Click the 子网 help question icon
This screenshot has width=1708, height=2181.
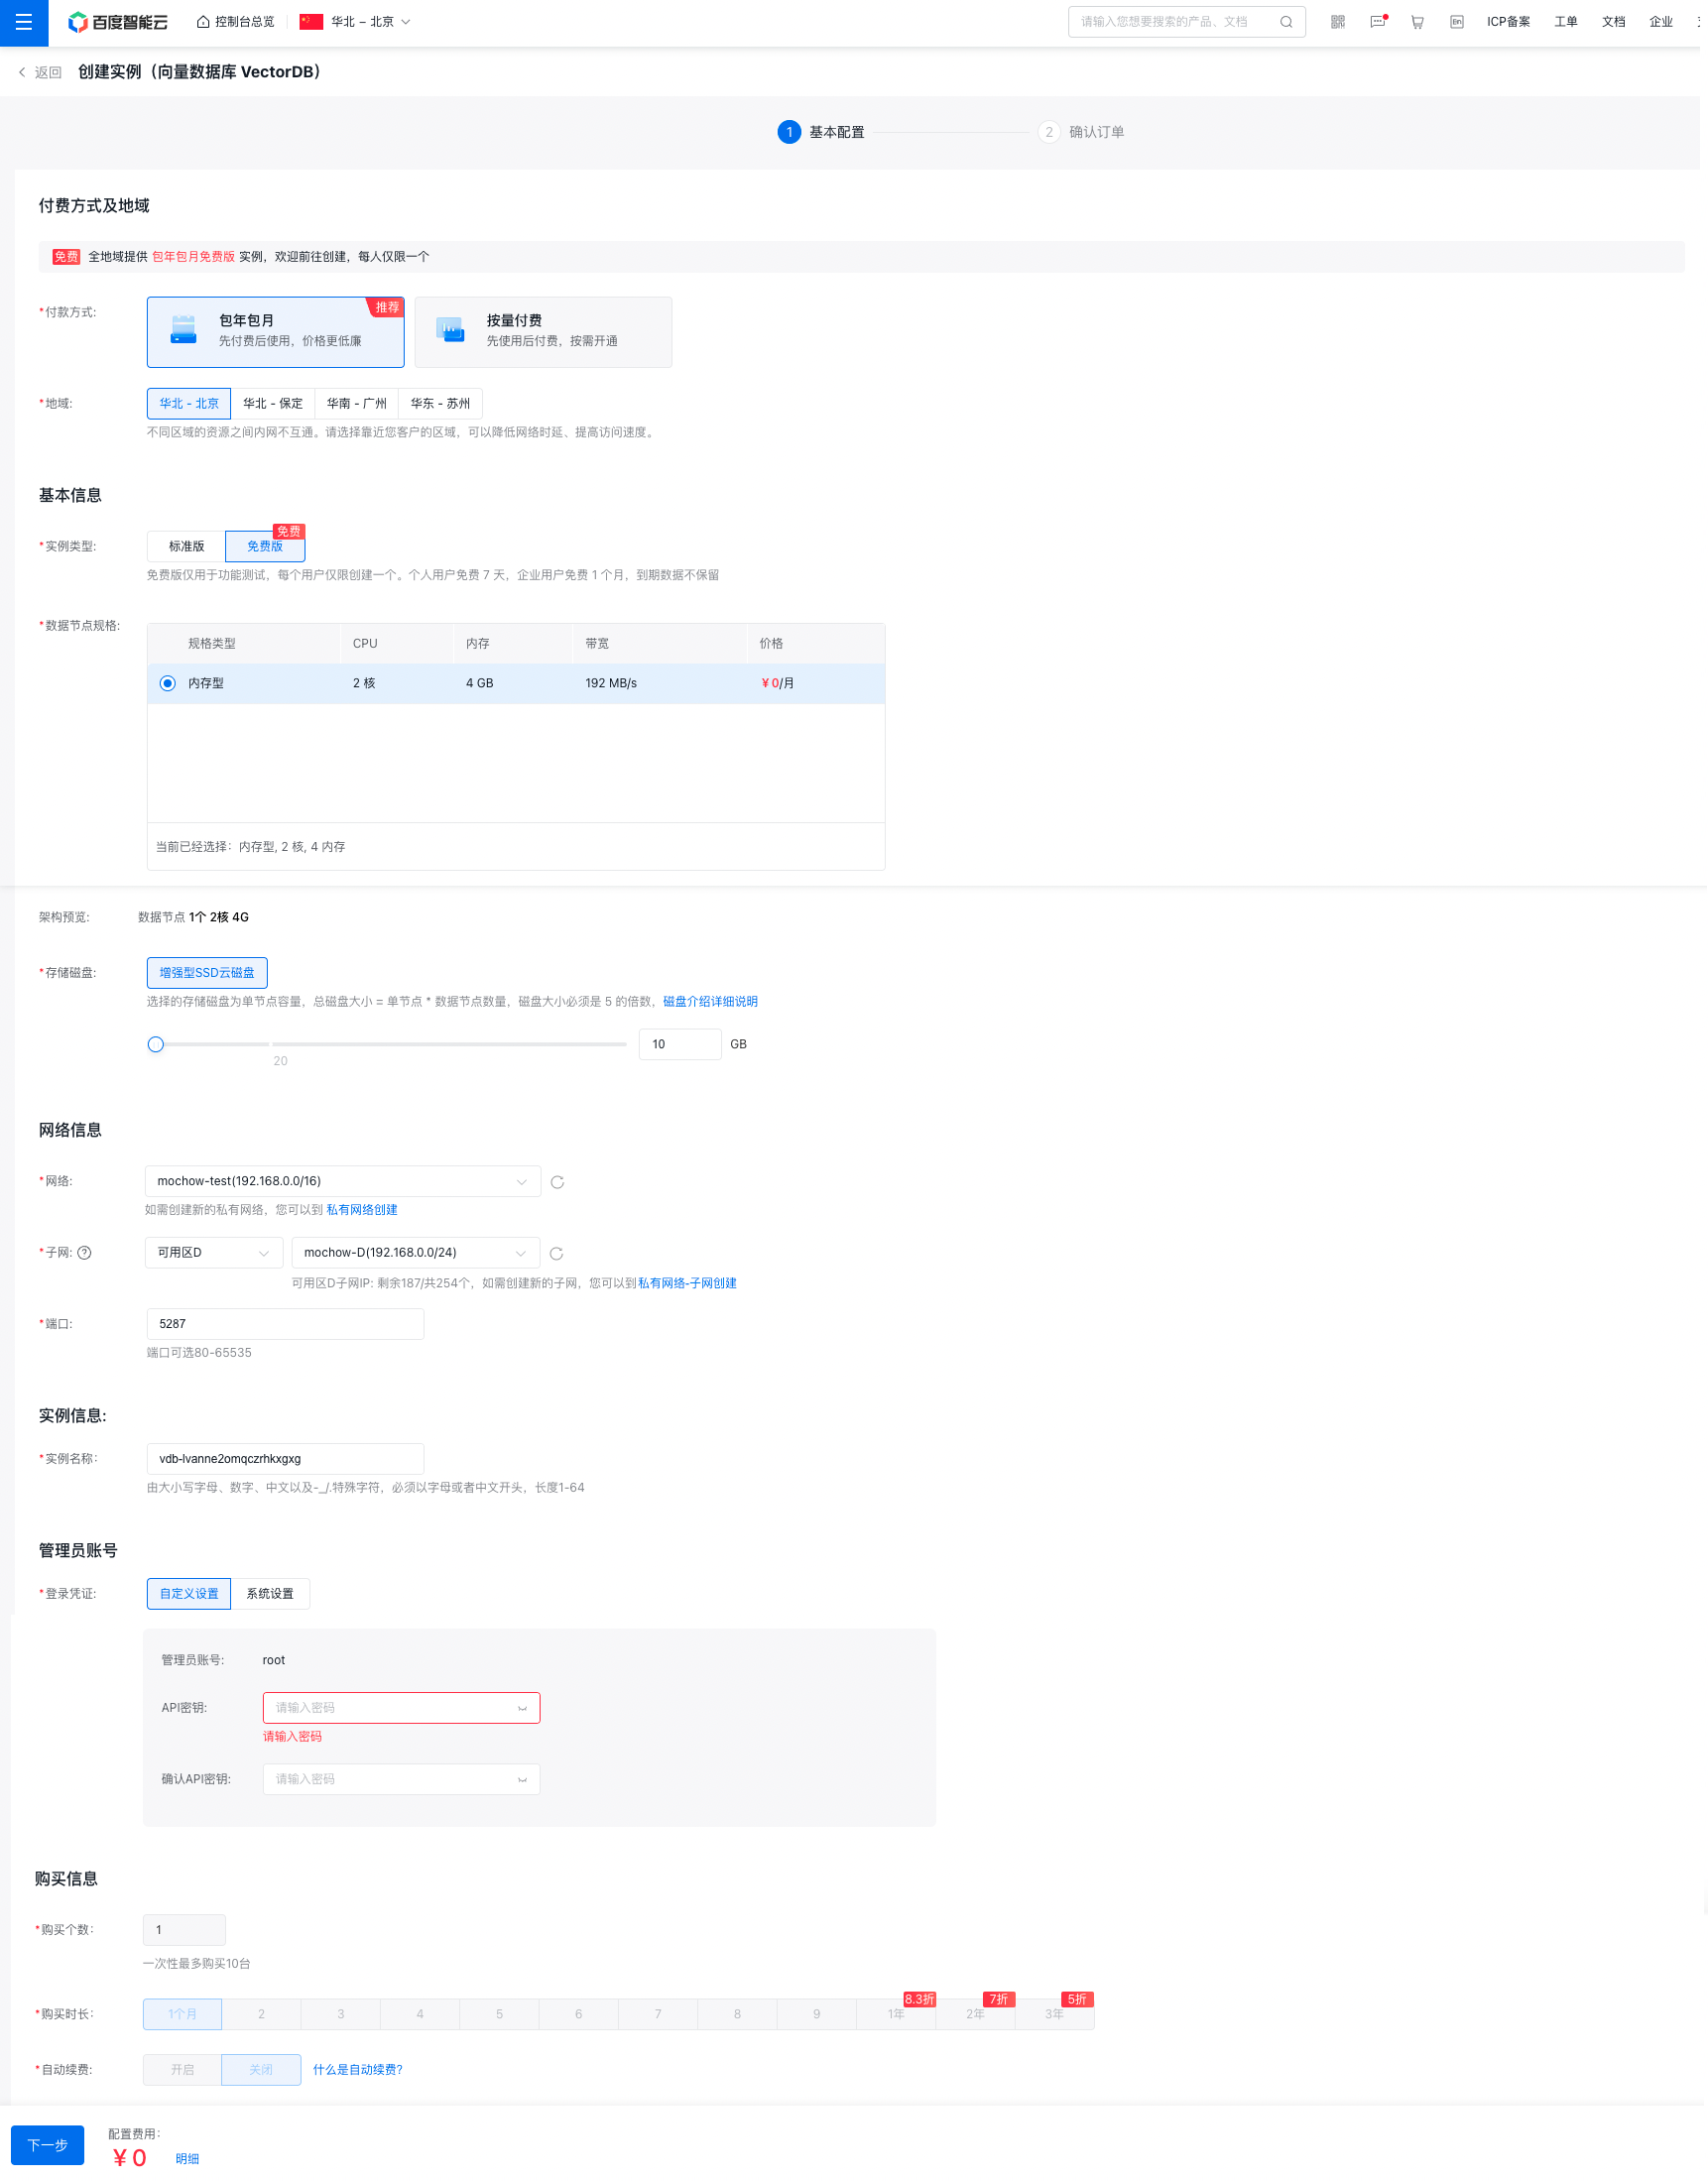(x=85, y=1252)
